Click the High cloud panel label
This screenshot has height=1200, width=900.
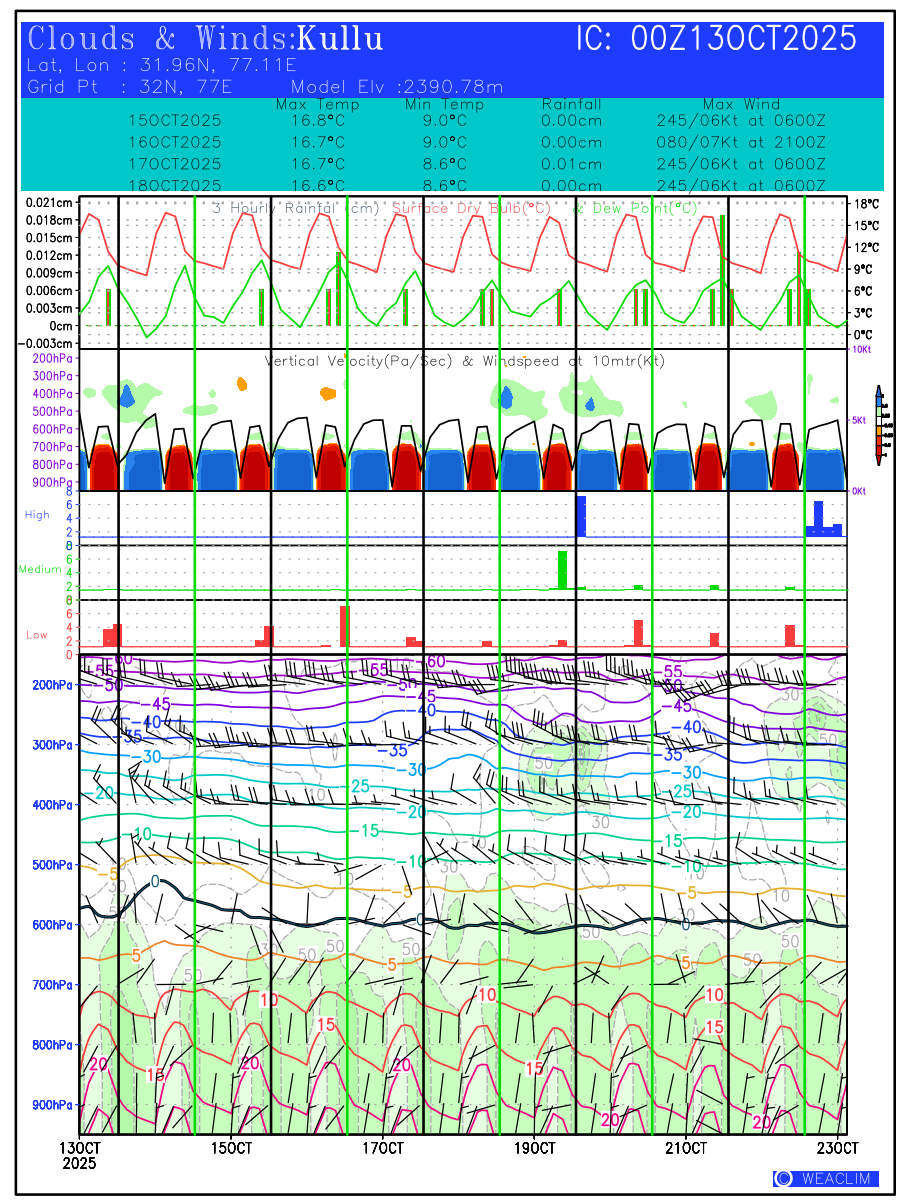(x=37, y=515)
